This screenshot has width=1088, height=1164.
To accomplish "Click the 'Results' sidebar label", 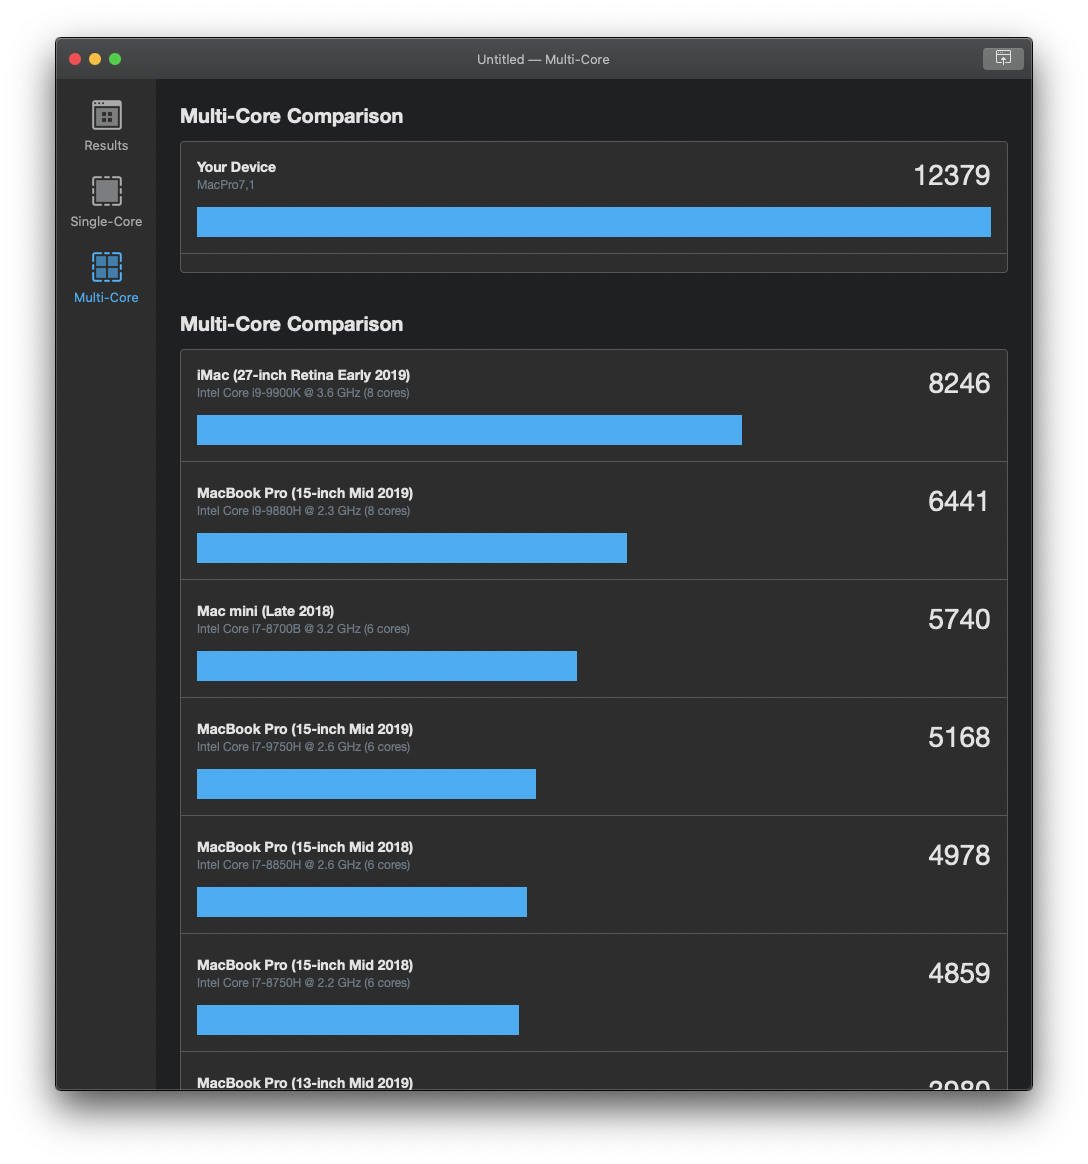I will [x=106, y=146].
